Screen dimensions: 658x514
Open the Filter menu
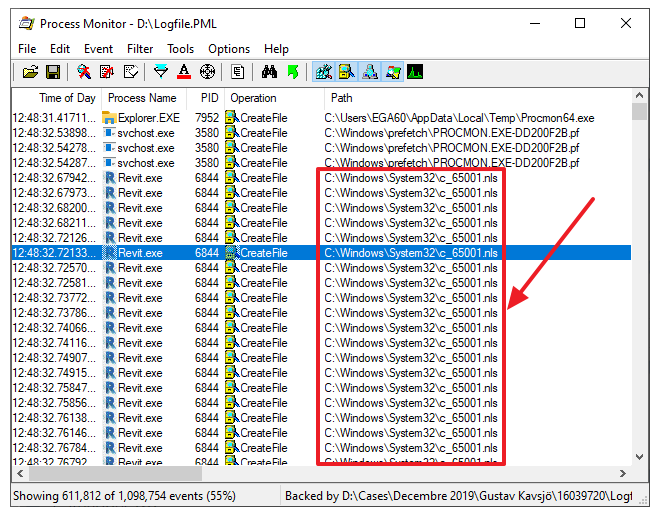click(140, 48)
